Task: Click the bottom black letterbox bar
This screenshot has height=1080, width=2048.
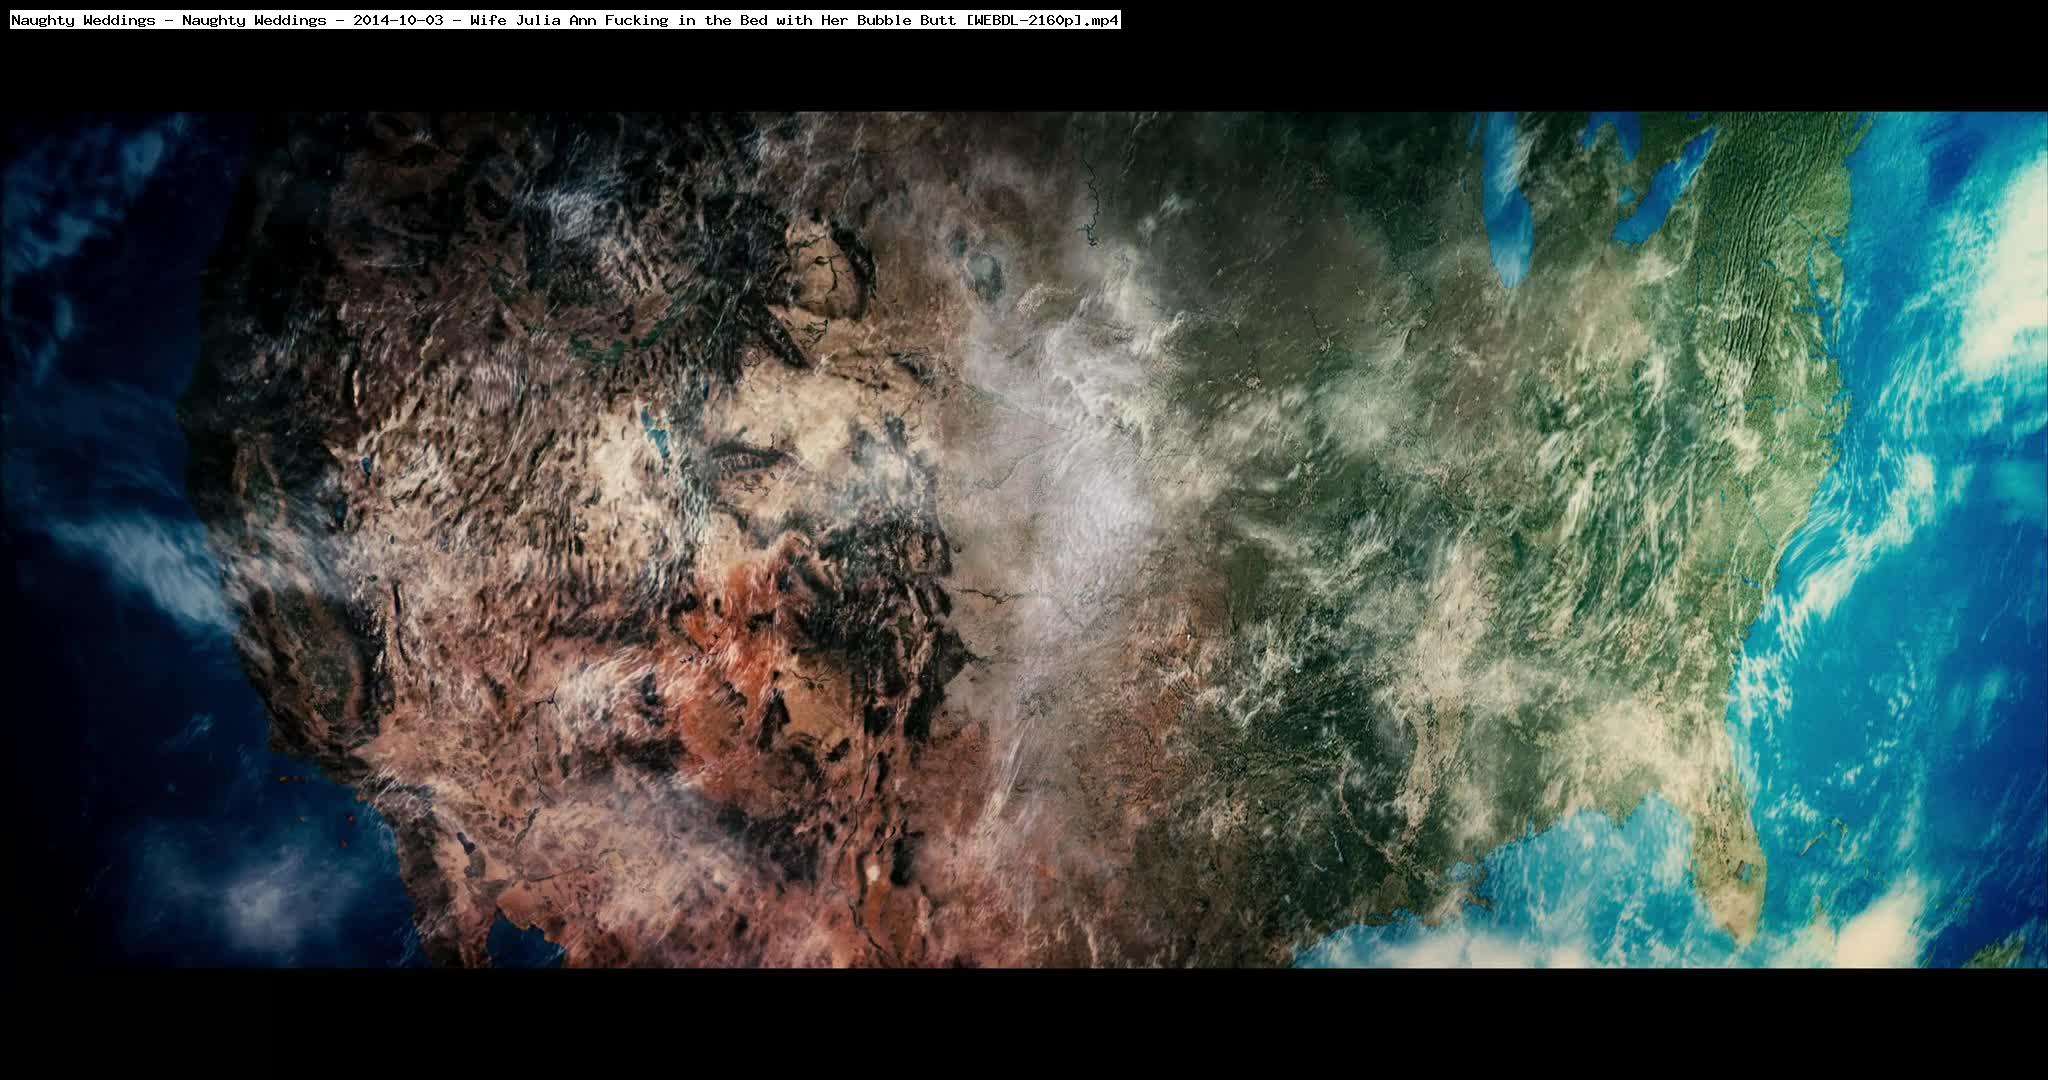Action: tap(1024, 1025)
